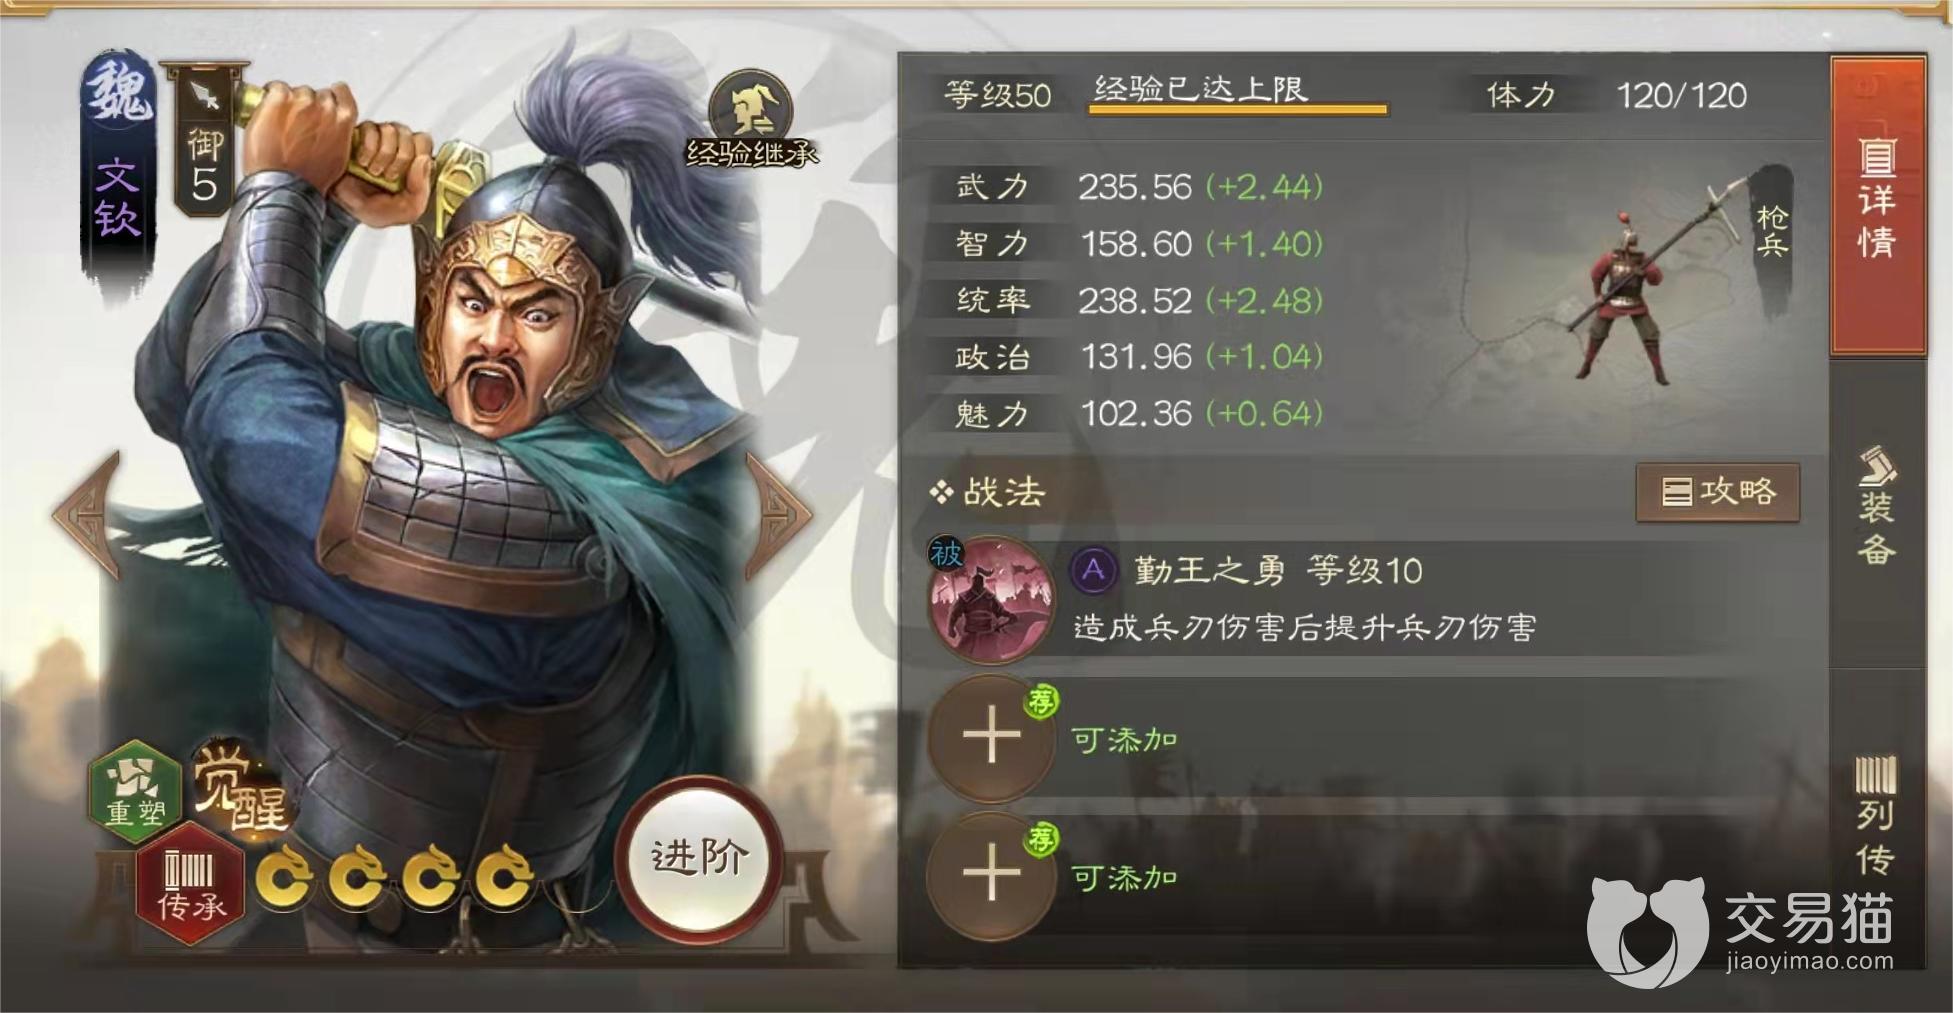Tap the 御5 command cost banner
This screenshot has width=1953, height=1013.
pyautogui.click(x=204, y=138)
